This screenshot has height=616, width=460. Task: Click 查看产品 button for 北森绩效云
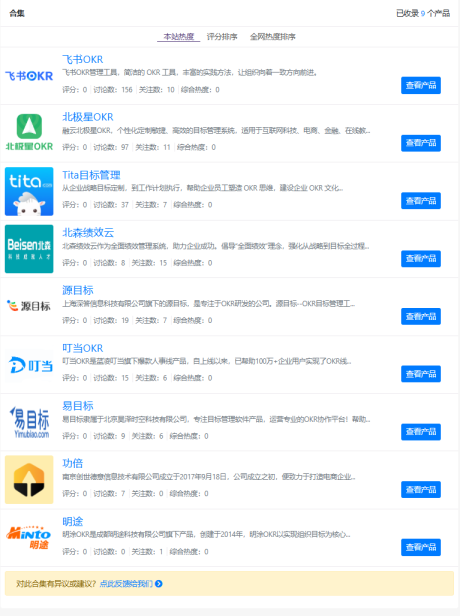[421, 258]
